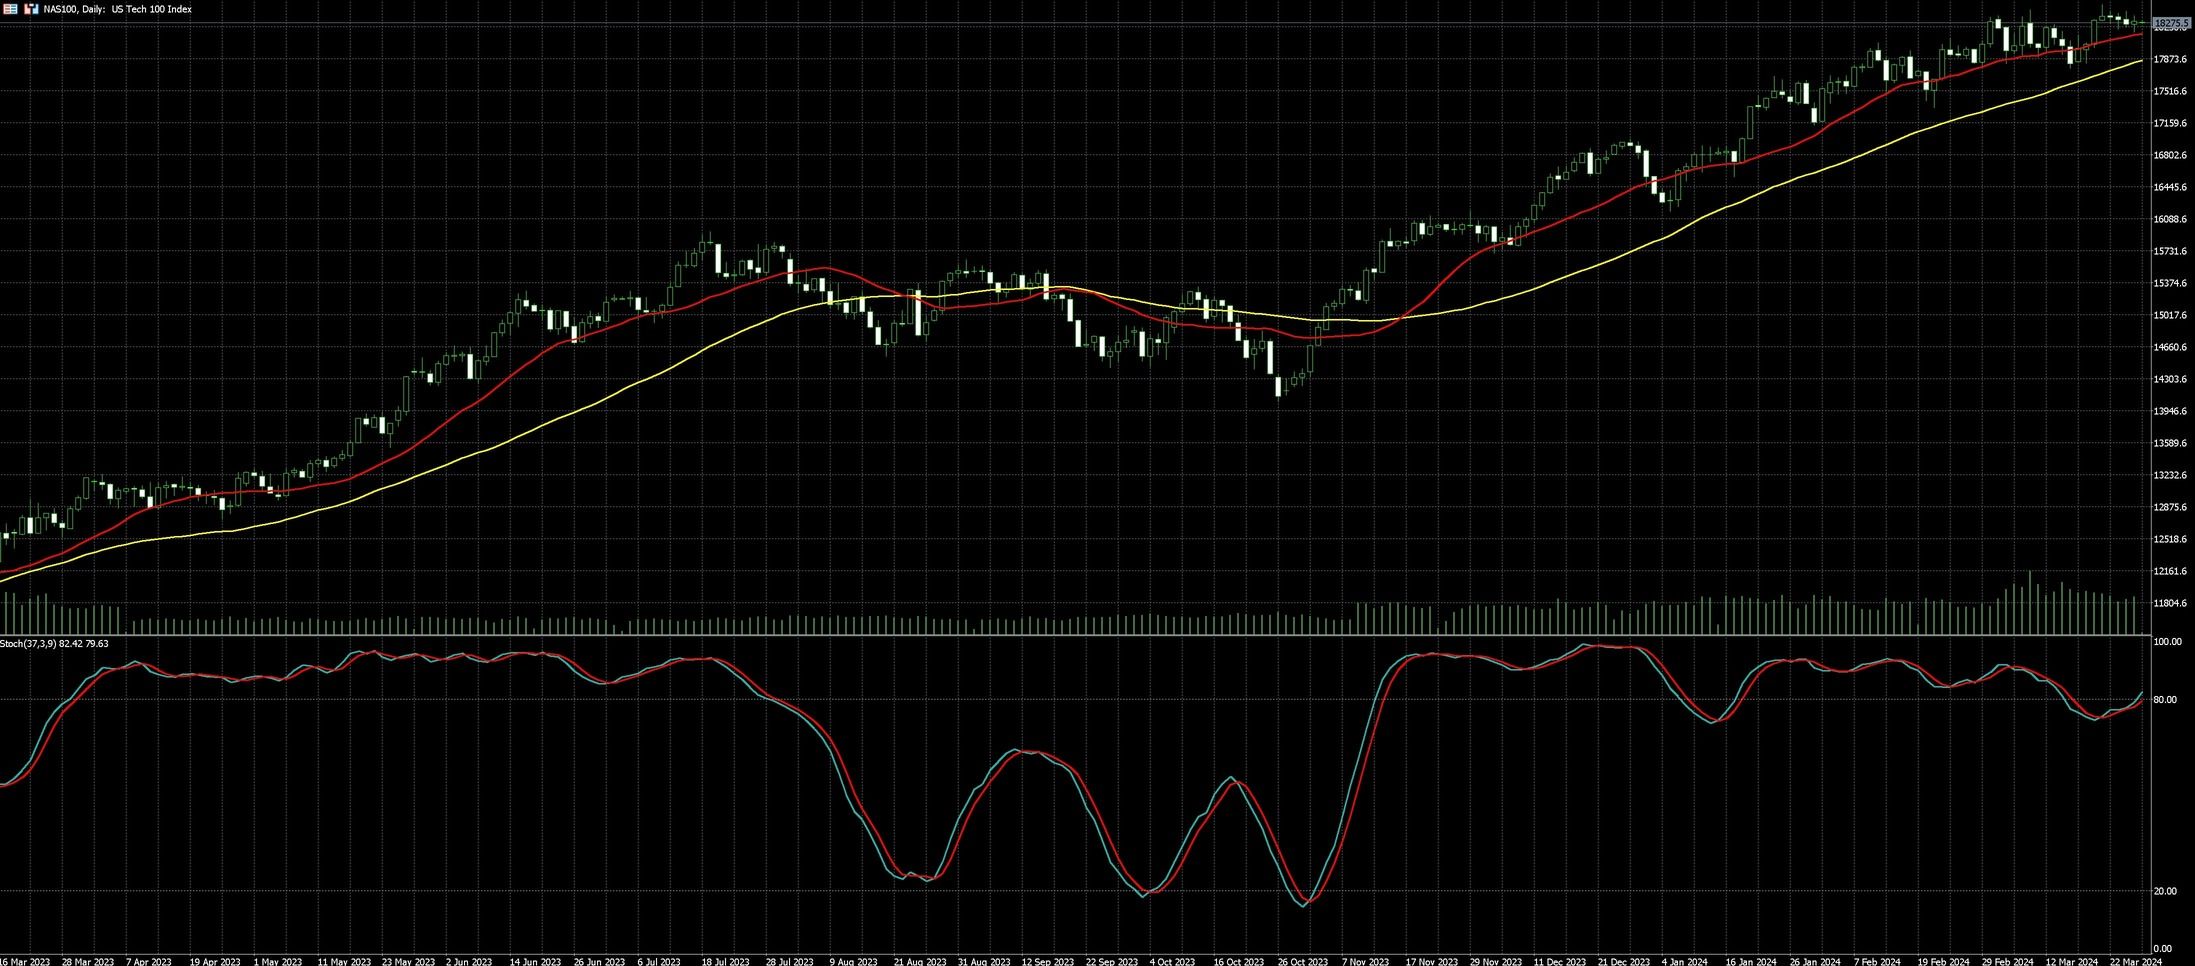Click the 13232.6 price axis label

coord(2170,475)
